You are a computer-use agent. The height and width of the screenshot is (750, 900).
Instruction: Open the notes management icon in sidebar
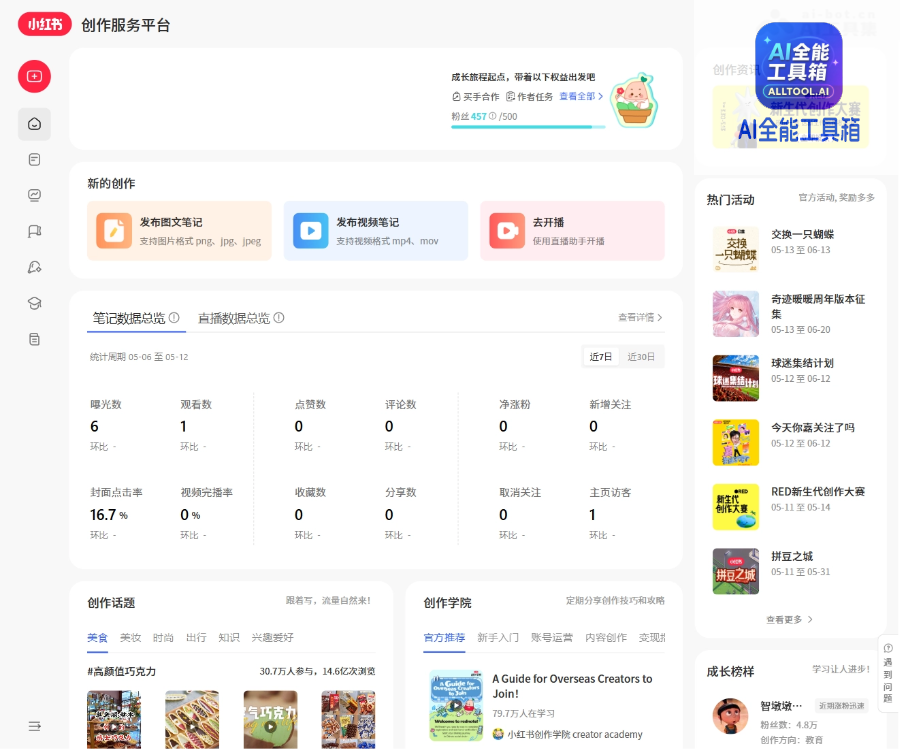coord(34,160)
